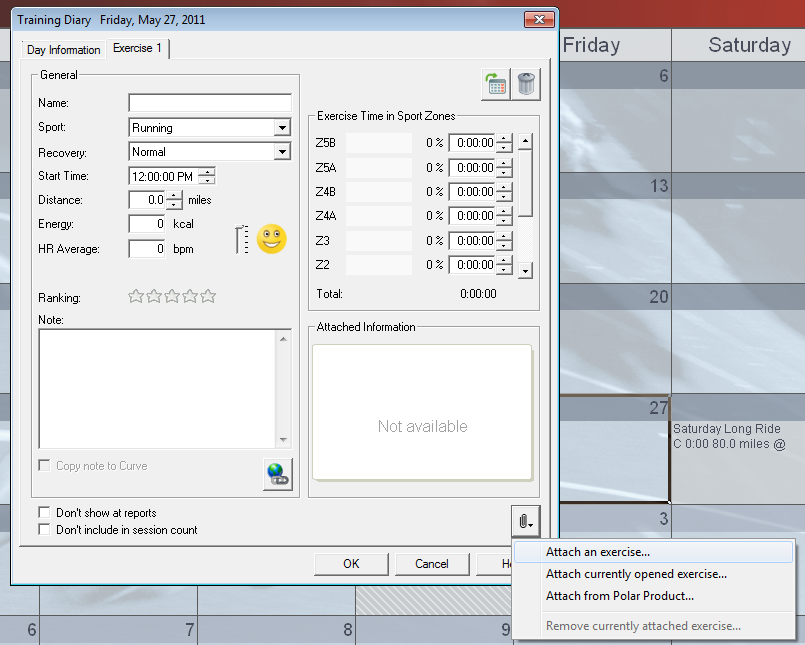
Task: Expand the Recovery dropdown showing Normal
Action: pyautogui.click(x=209, y=151)
